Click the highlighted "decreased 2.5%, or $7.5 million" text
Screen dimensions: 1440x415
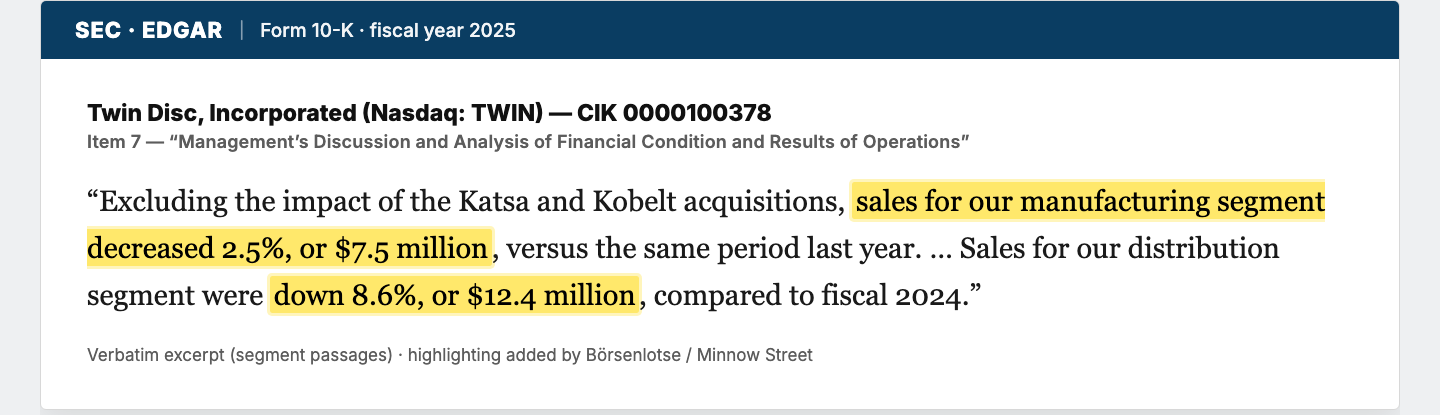pos(289,248)
